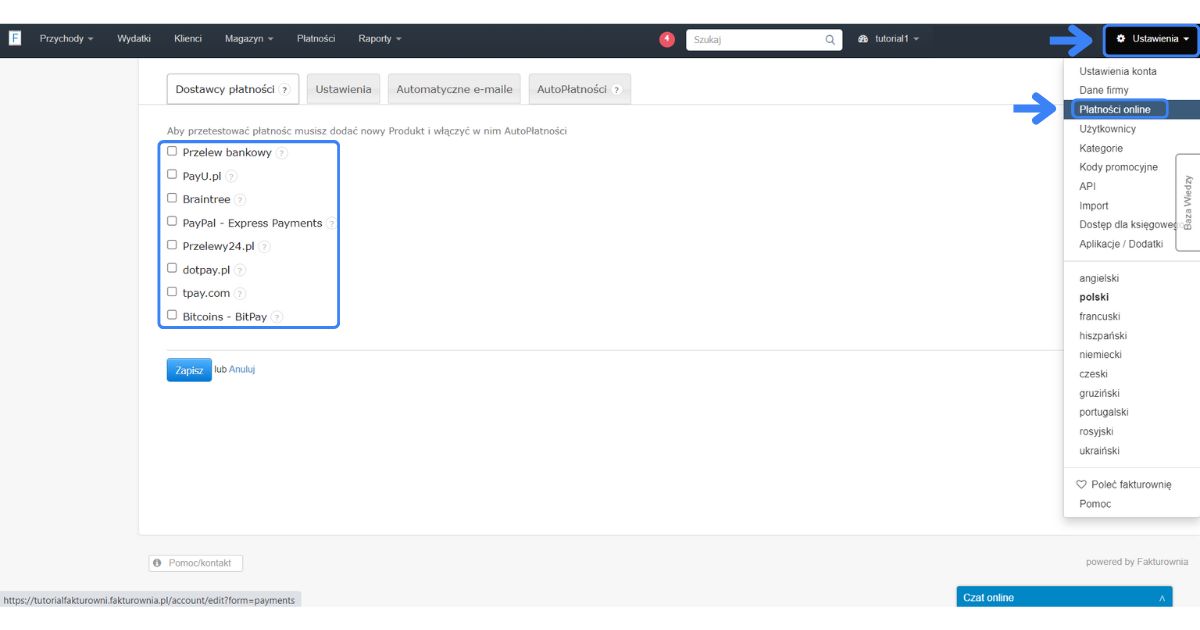
Task: Toggle the Ustawienia gear dropdown in the navbar
Action: click(x=1152, y=40)
